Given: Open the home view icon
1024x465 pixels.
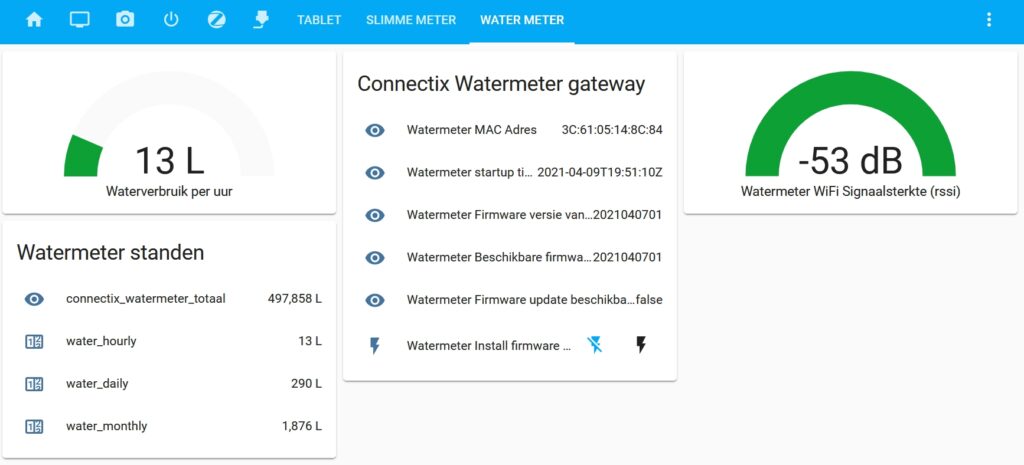Looking at the screenshot, I should click(34, 20).
